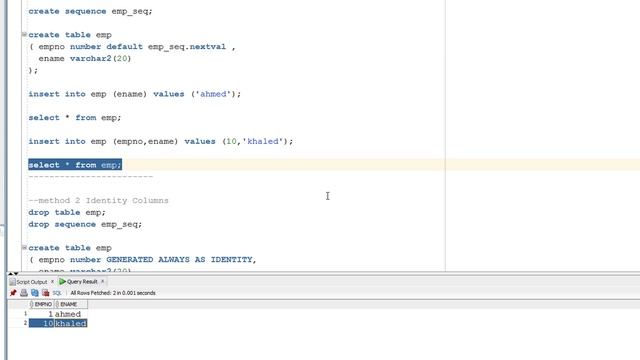Click 'All Rows Fetched: 2 in 0.001 seconds' status
640x360 pixels.
click(113, 293)
